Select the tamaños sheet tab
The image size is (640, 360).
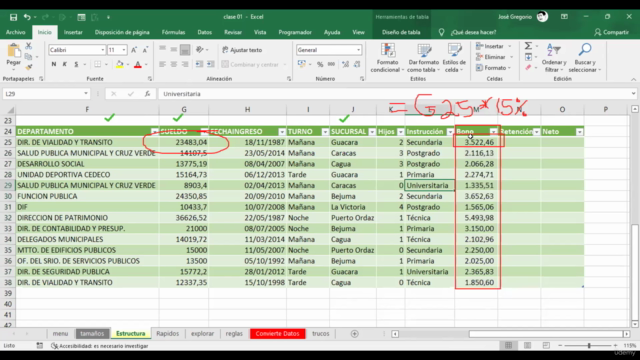(x=92, y=334)
